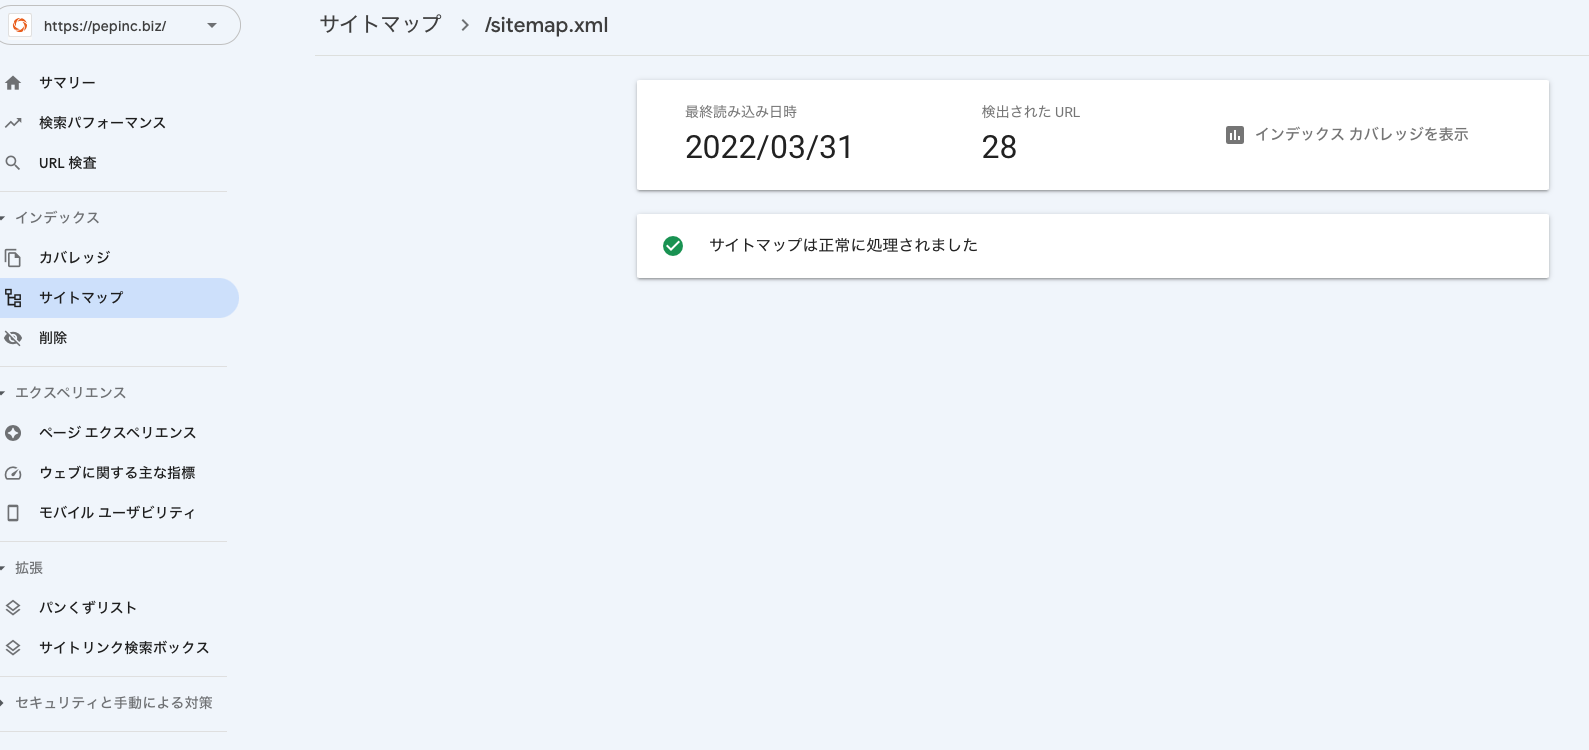Click the plus-circle icon for ページ エクスペリエンス

tap(13, 433)
